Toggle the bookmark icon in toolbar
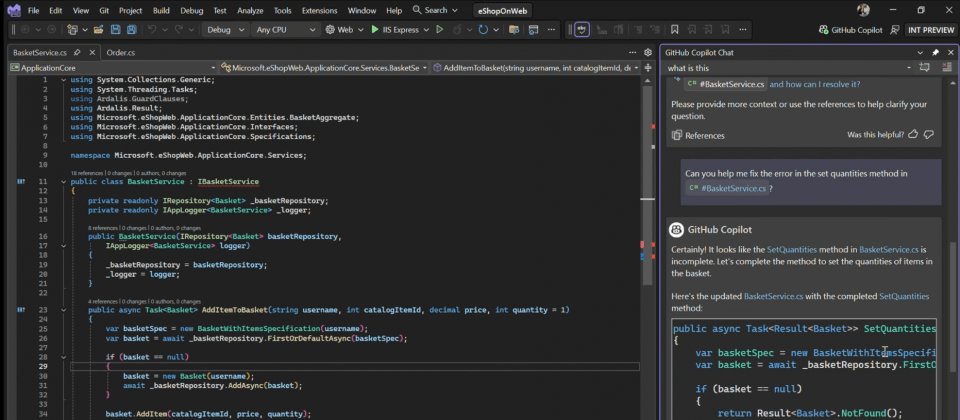 (x=674, y=29)
